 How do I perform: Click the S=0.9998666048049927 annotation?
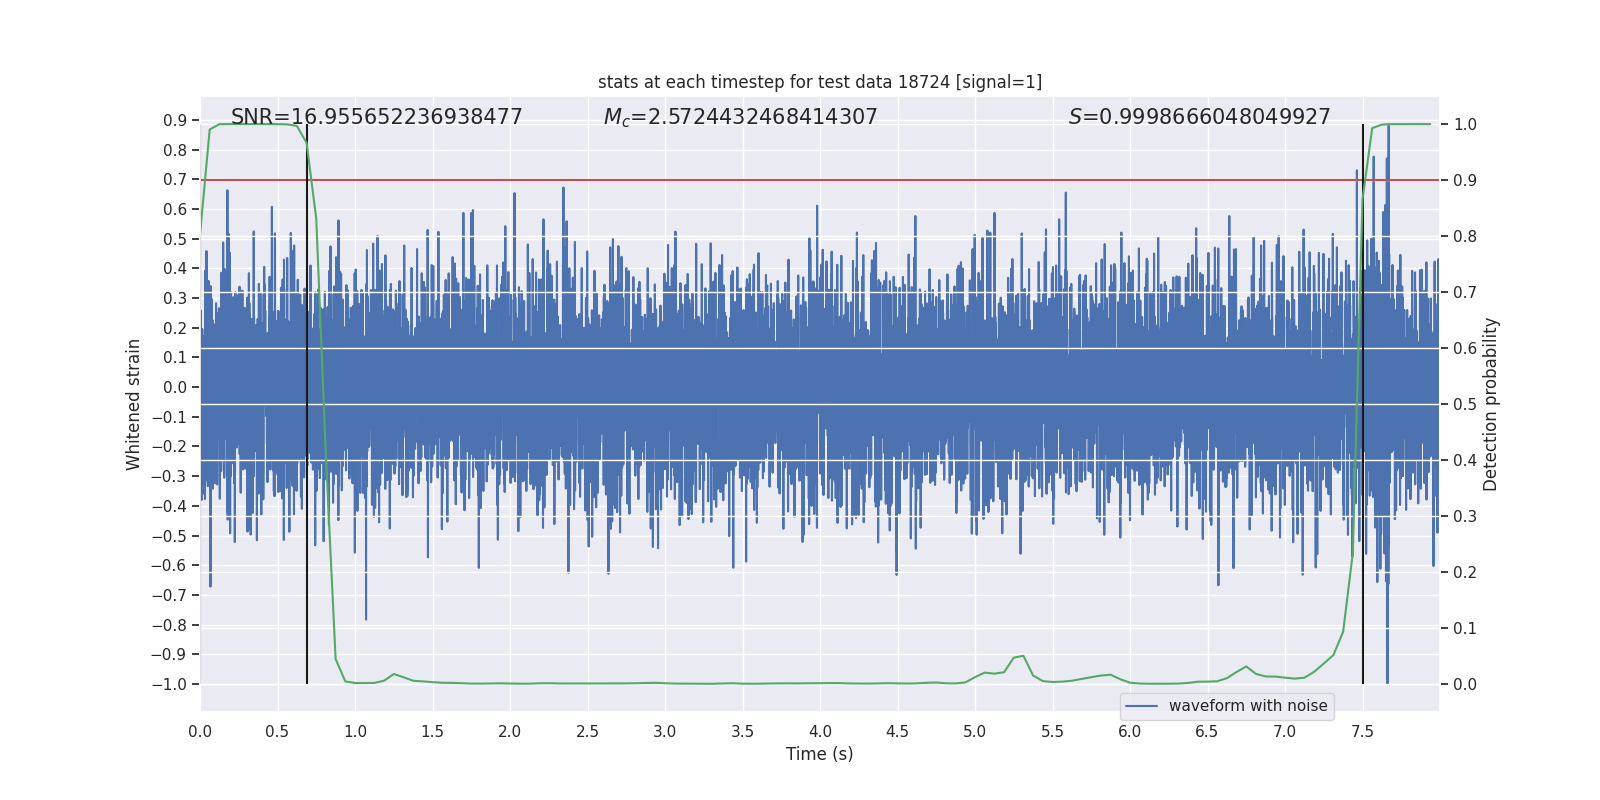[1199, 117]
